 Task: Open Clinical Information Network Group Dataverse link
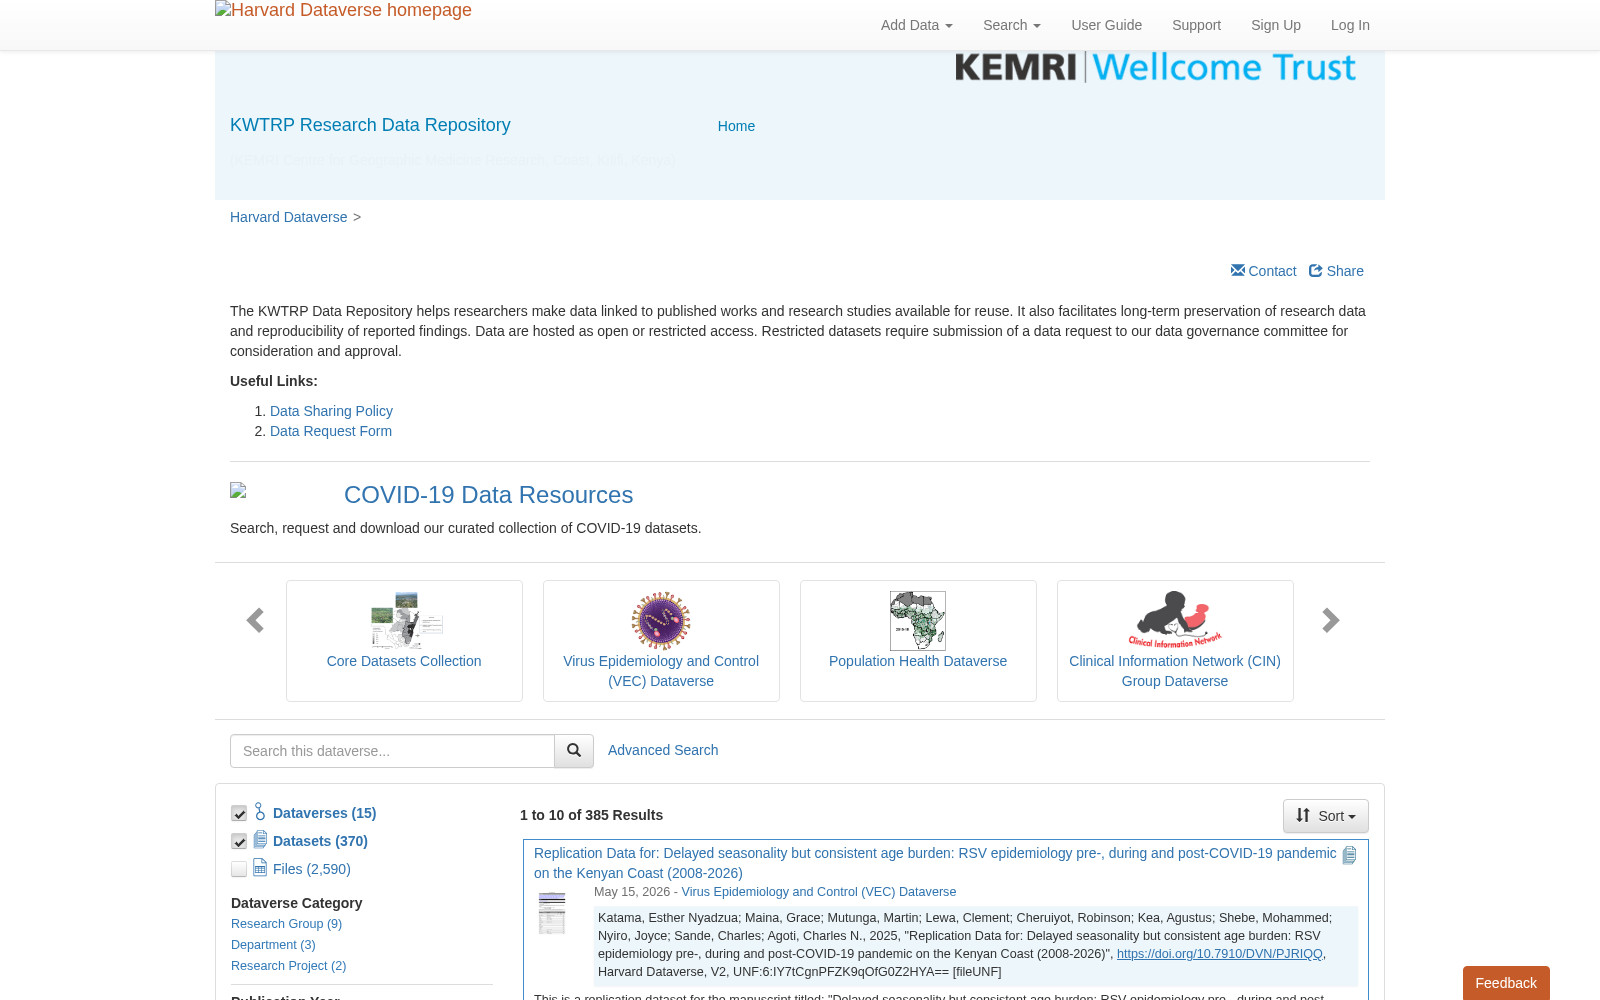[1175, 671]
